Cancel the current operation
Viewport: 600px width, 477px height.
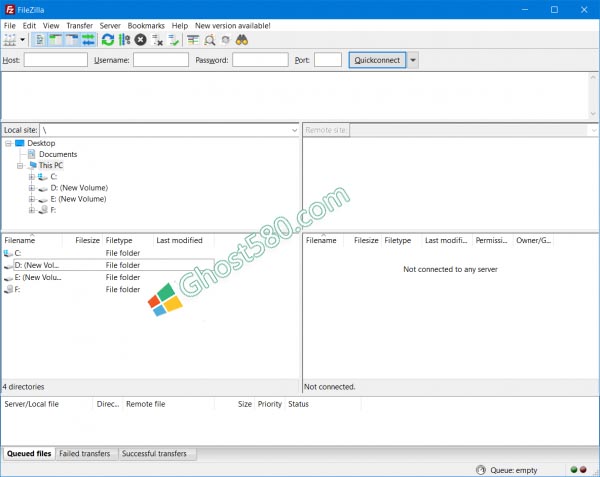point(140,40)
